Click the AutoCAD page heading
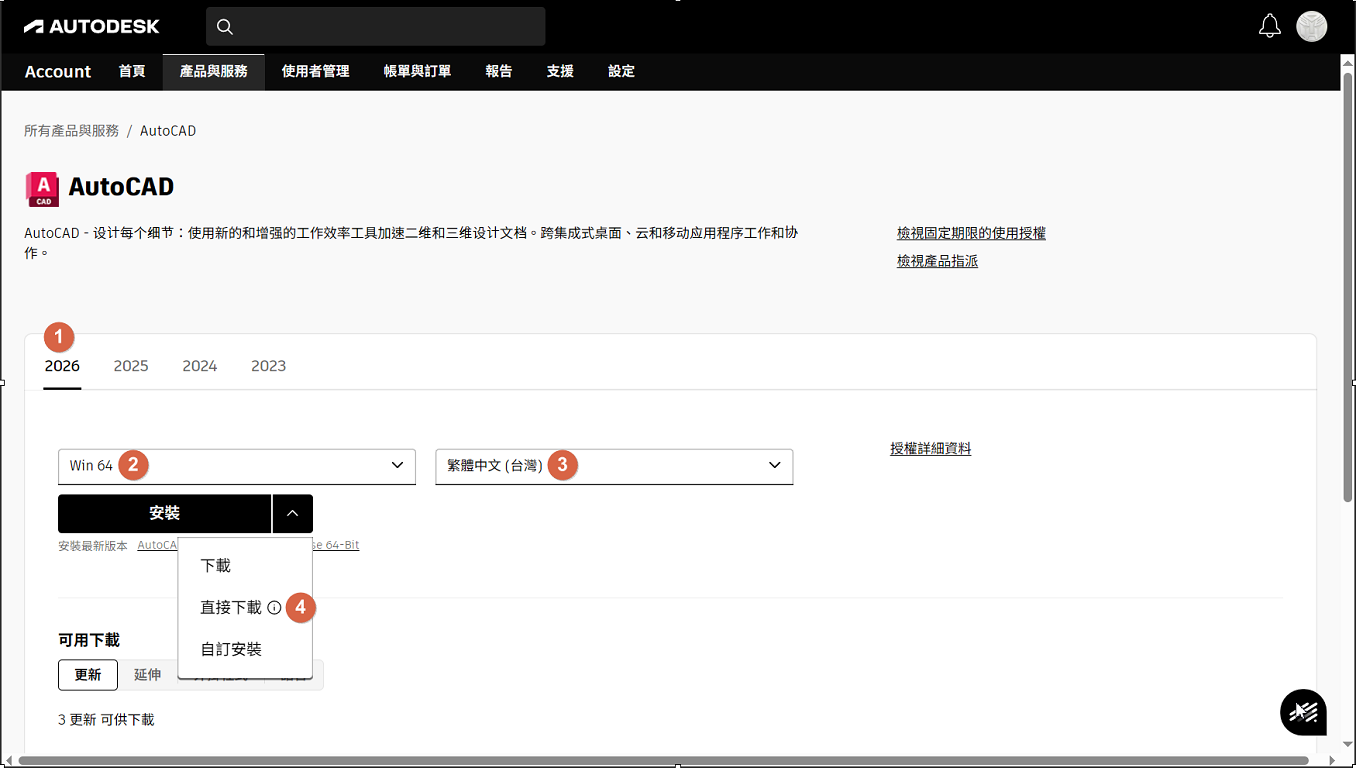This screenshot has width=1356, height=768. 121,187
